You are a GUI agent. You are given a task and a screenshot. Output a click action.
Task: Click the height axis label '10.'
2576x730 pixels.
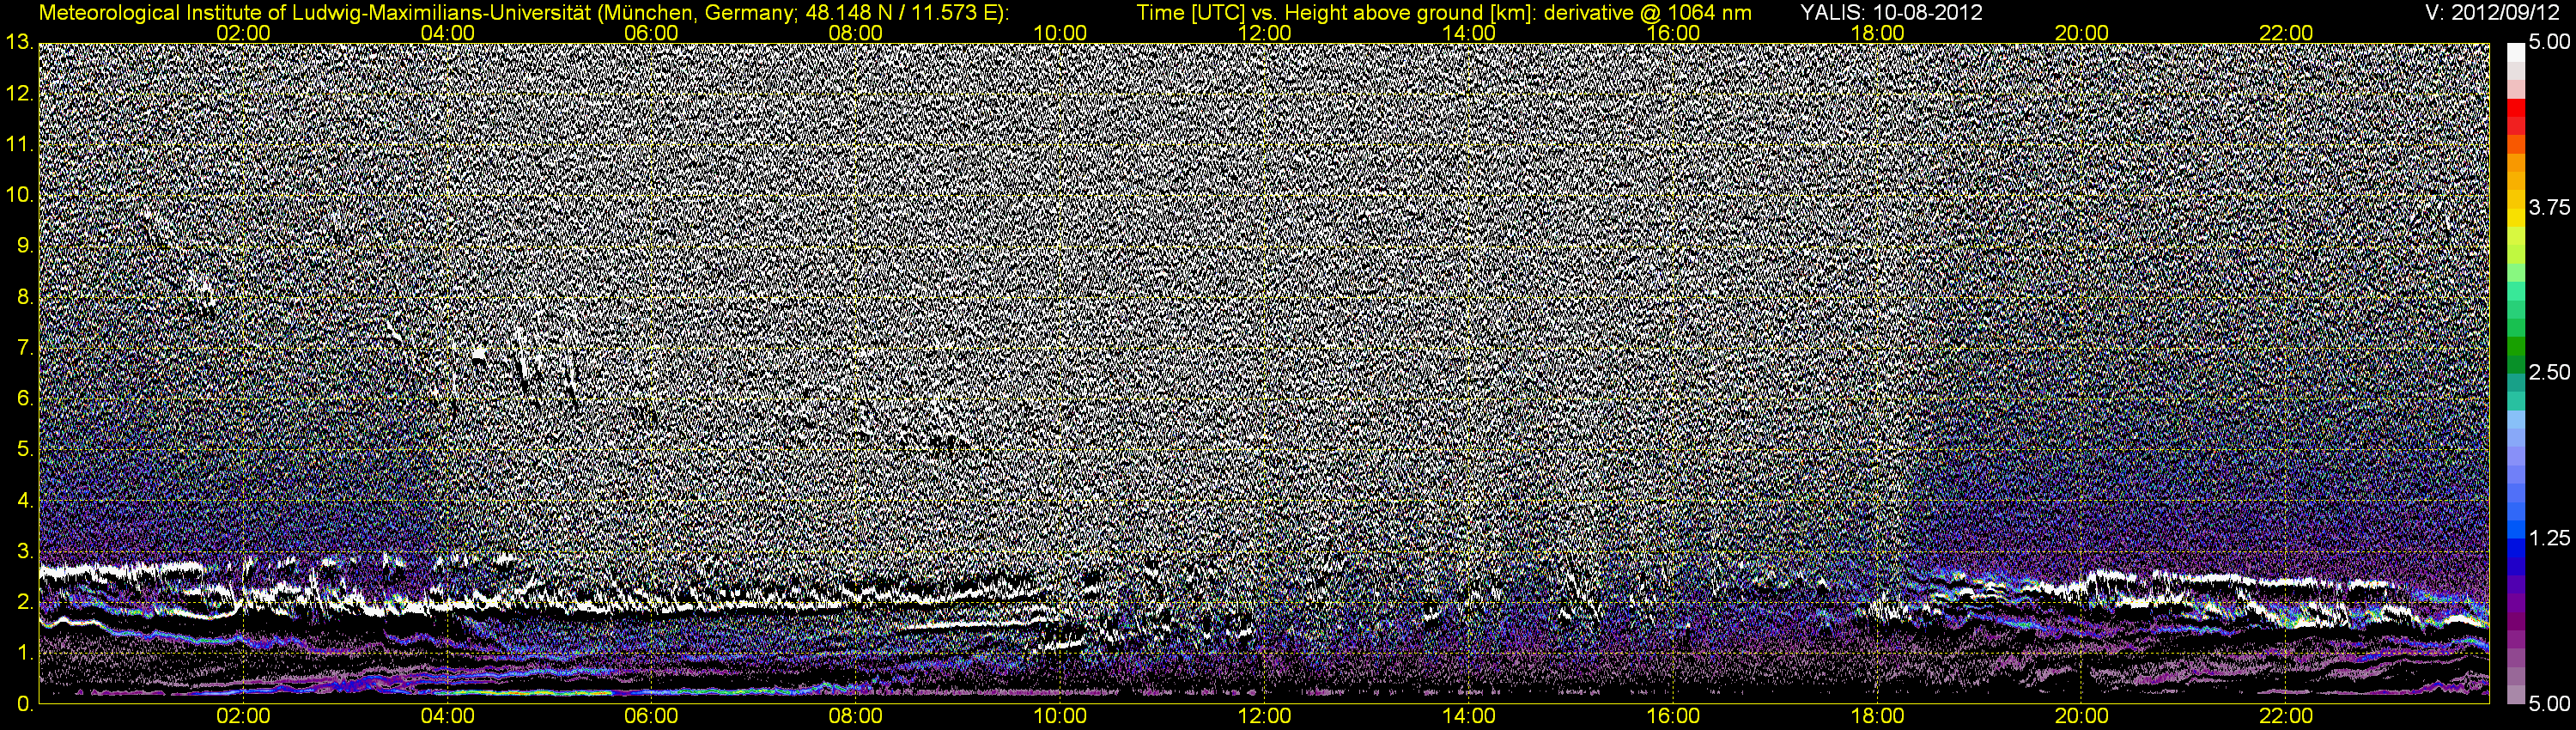point(18,195)
